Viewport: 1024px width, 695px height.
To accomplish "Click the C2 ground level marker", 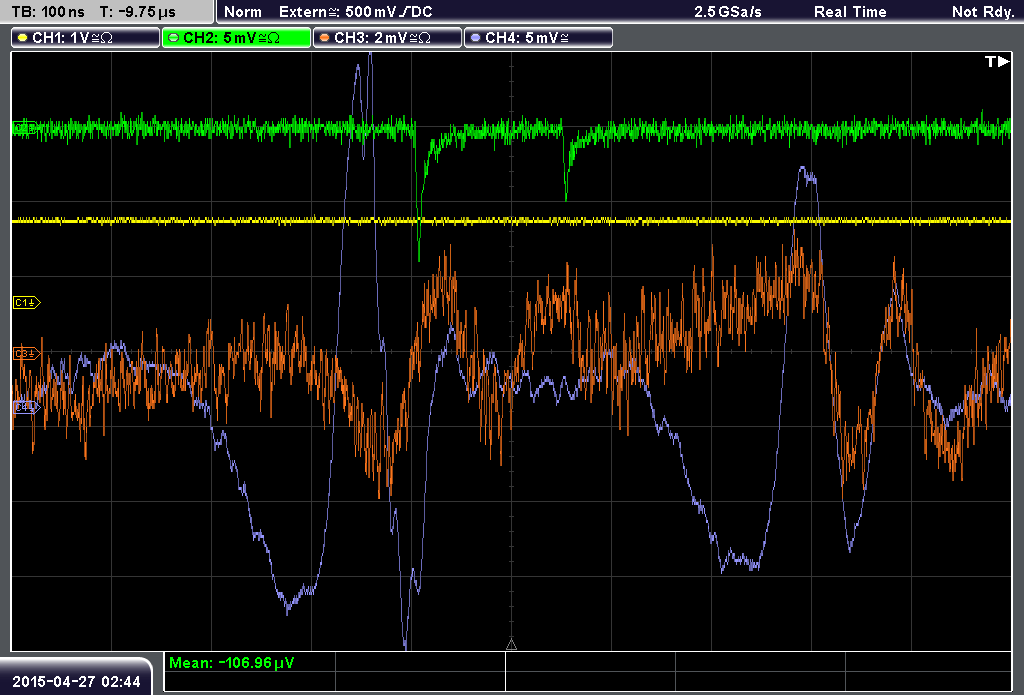I will (25, 128).
